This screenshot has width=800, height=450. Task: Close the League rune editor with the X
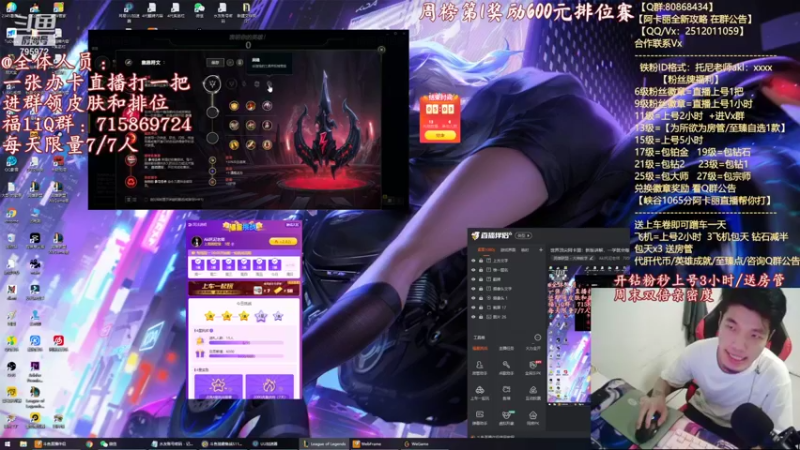(381, 49)
